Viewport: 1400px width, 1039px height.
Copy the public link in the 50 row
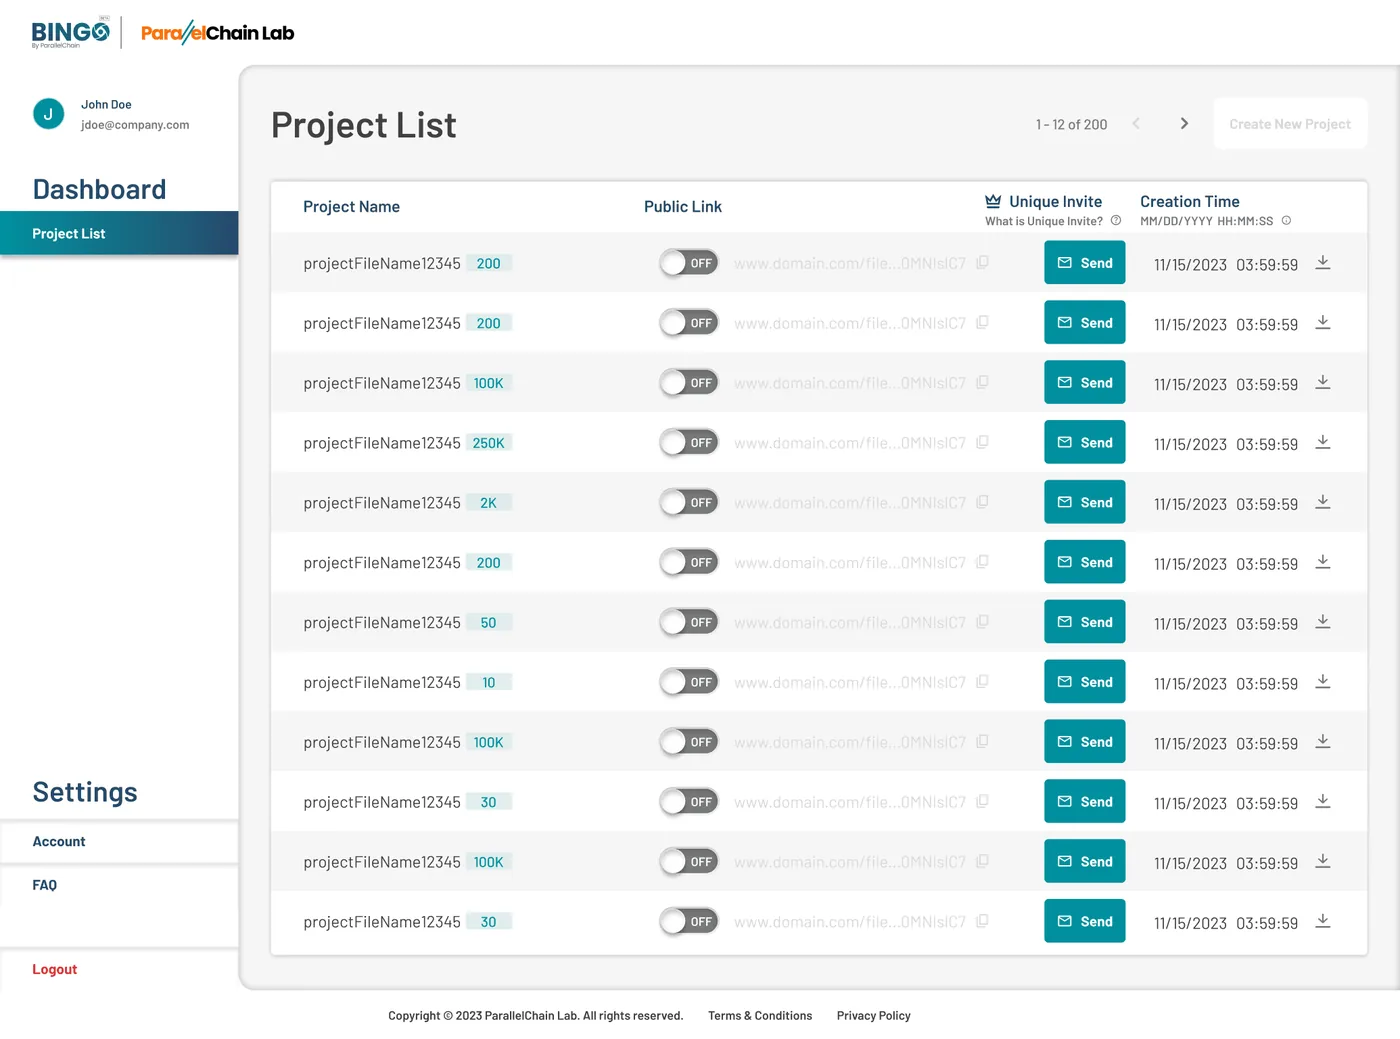[x=982, y=622]
